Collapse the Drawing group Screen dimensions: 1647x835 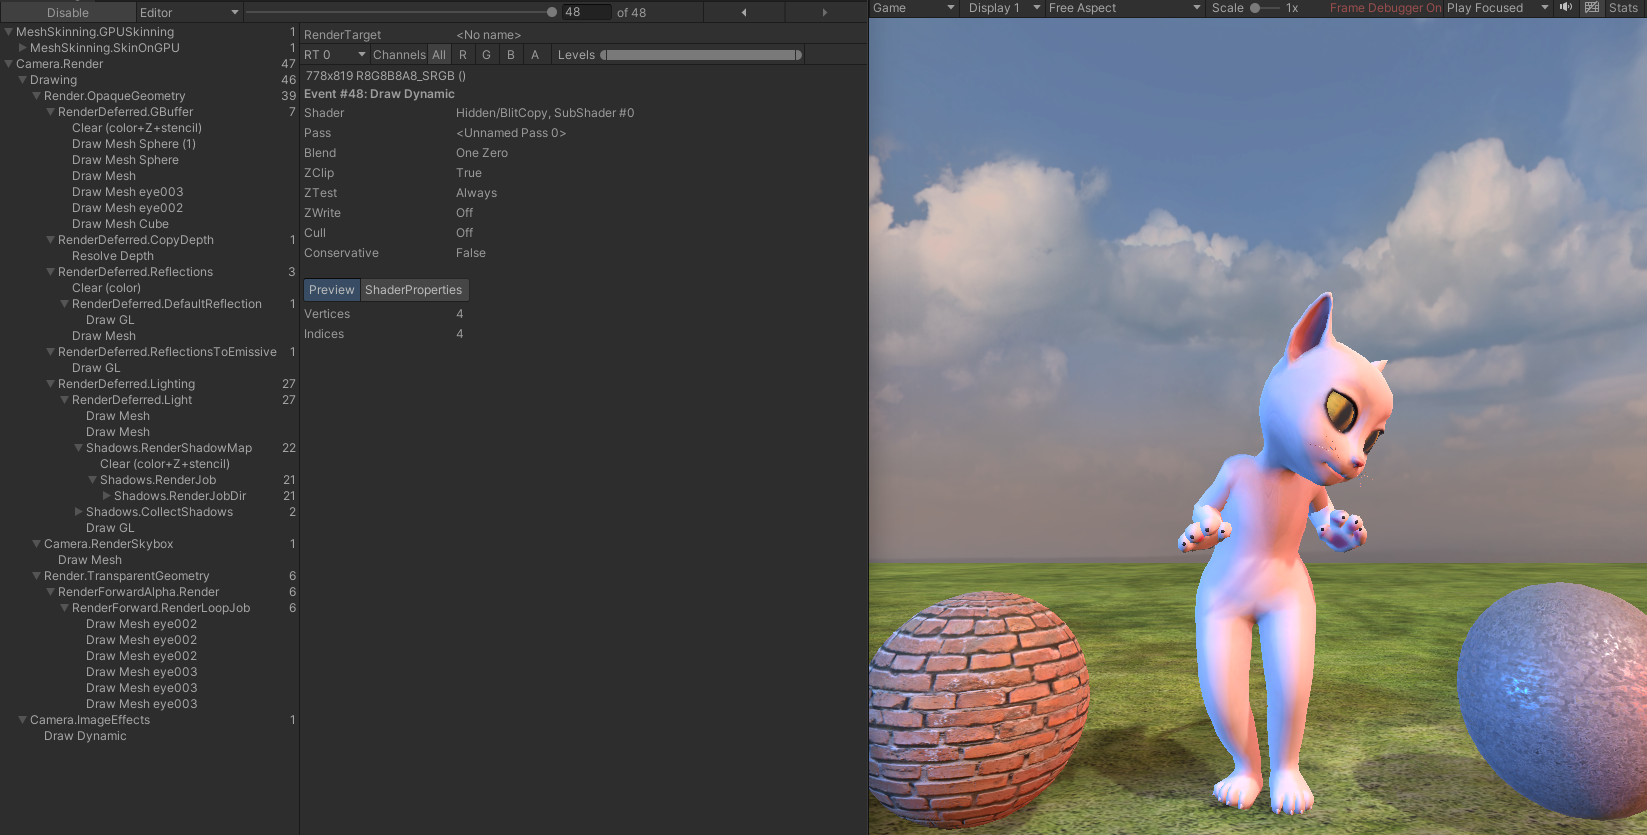(23, 80)
